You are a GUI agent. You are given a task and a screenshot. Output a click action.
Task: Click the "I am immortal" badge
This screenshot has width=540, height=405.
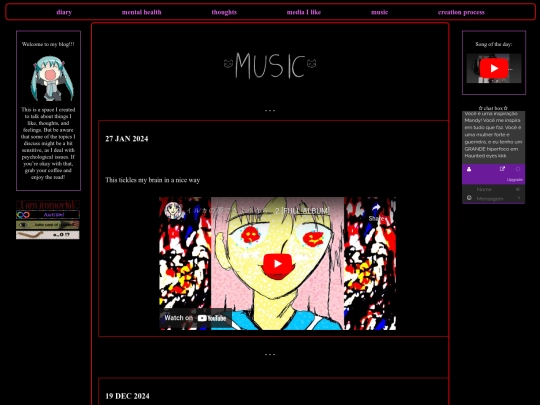tap(48, 205)
